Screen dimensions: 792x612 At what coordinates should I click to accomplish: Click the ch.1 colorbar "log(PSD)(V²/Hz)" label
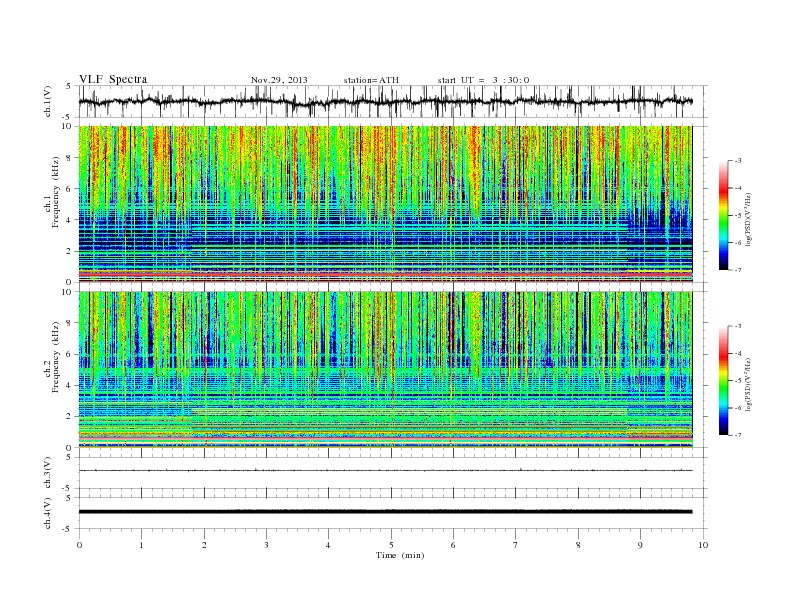point(749,220)
